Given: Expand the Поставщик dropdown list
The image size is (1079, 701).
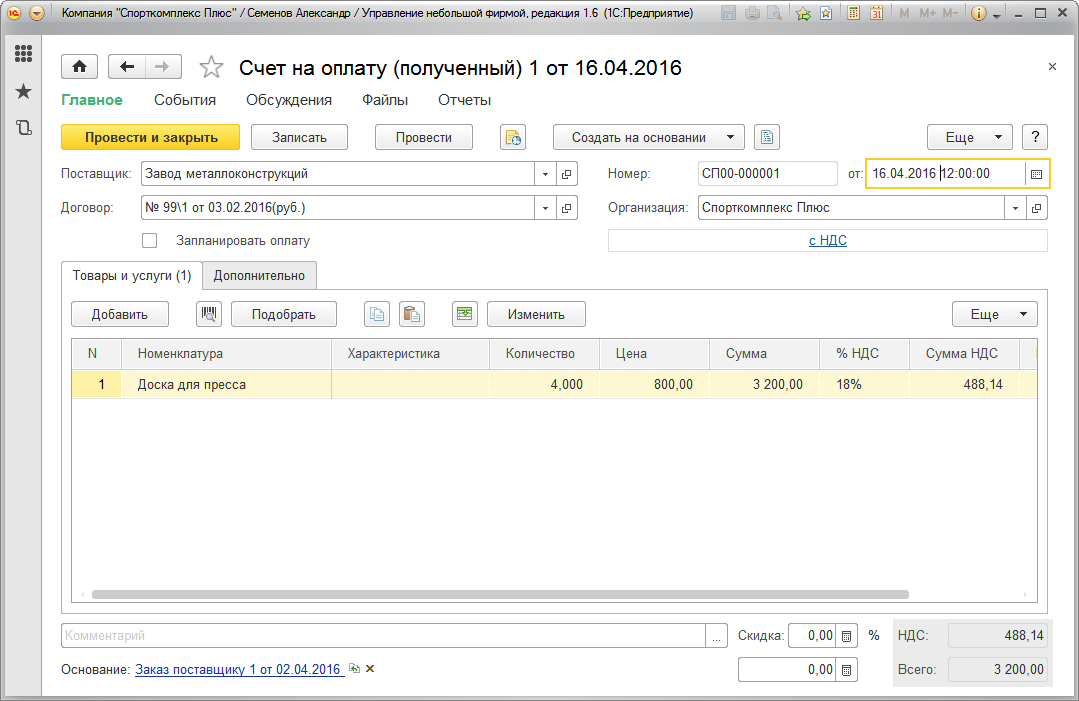Looking at the screenshot, I should (x=545, y=174).
